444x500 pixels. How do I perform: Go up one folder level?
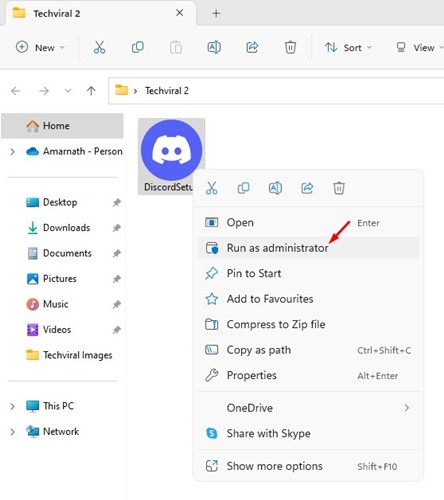[91, 91]
